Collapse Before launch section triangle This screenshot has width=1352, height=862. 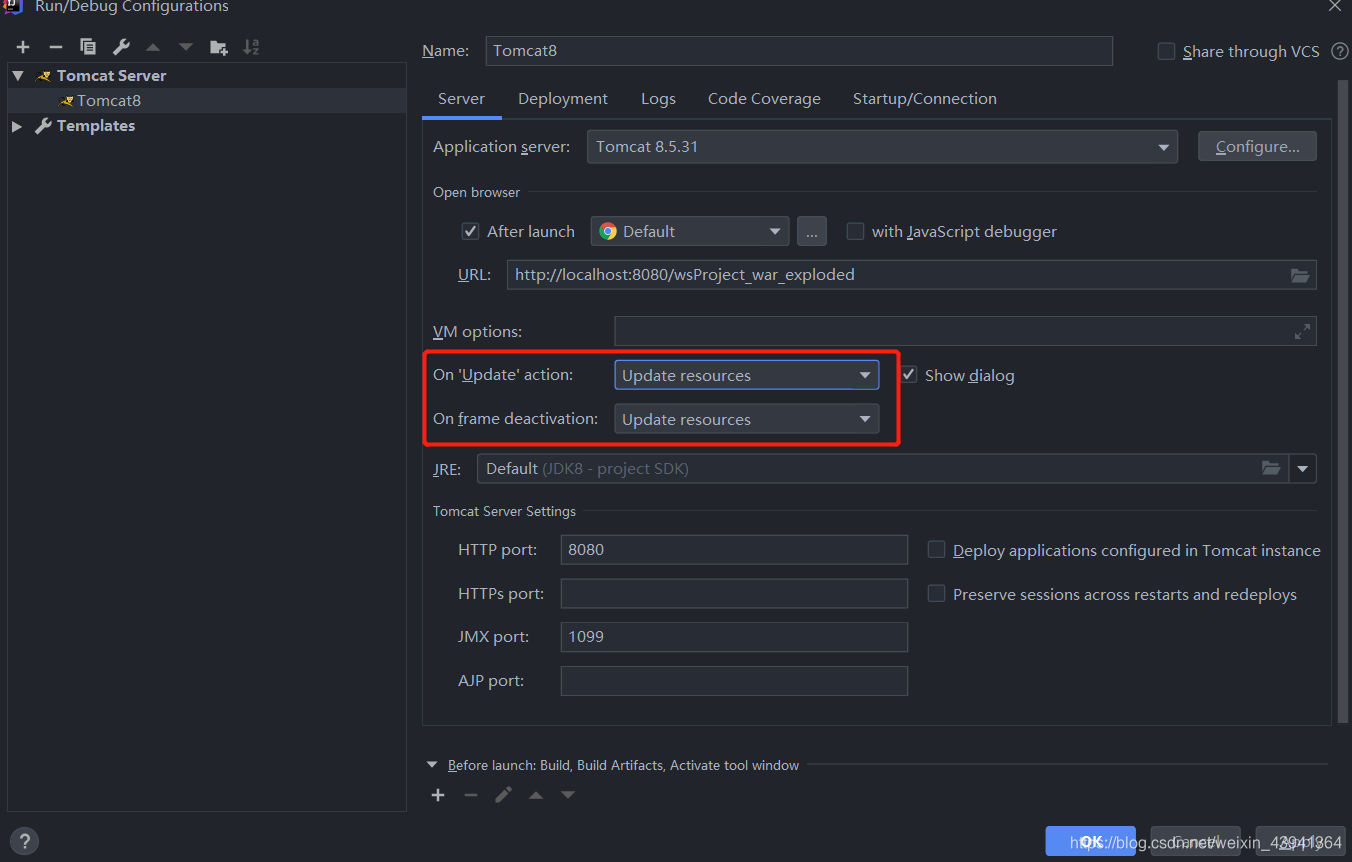433,765
